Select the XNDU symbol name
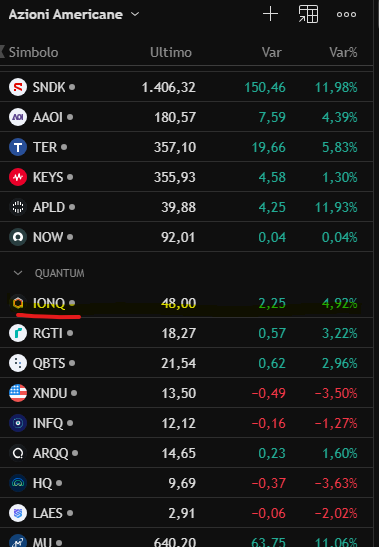The height and width of the screenshot is (547, 379). click(x=50, y=393)
